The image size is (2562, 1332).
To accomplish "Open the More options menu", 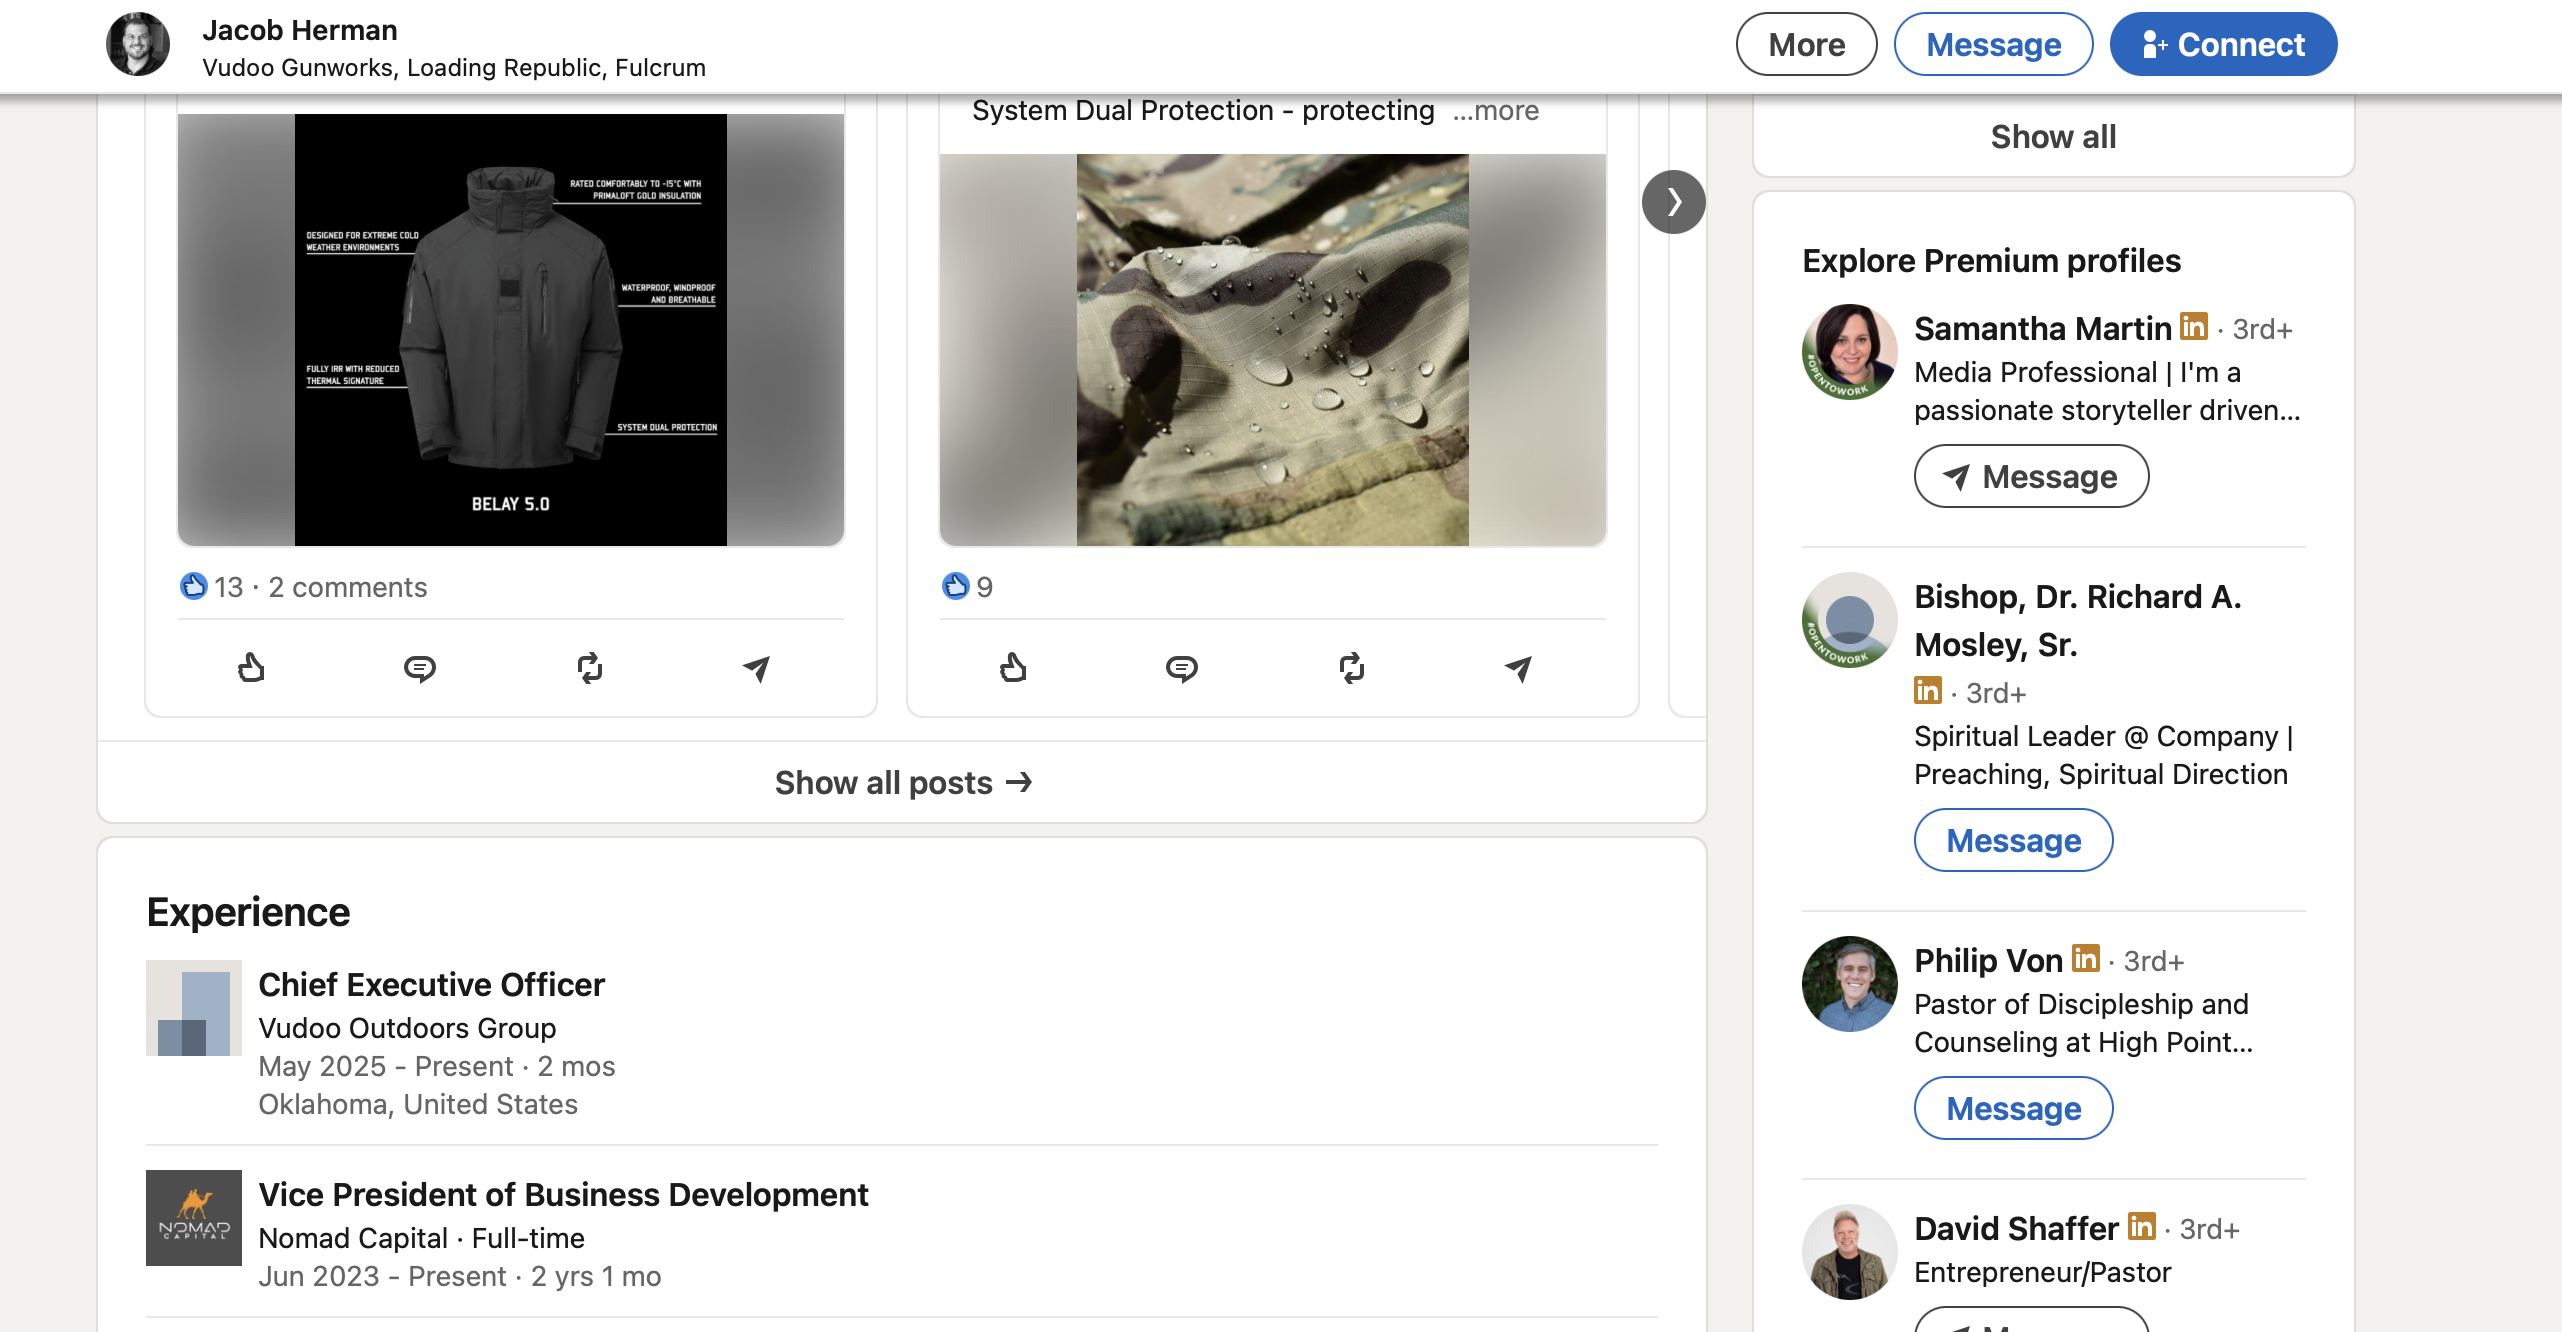I will (x=1806, y=45).
